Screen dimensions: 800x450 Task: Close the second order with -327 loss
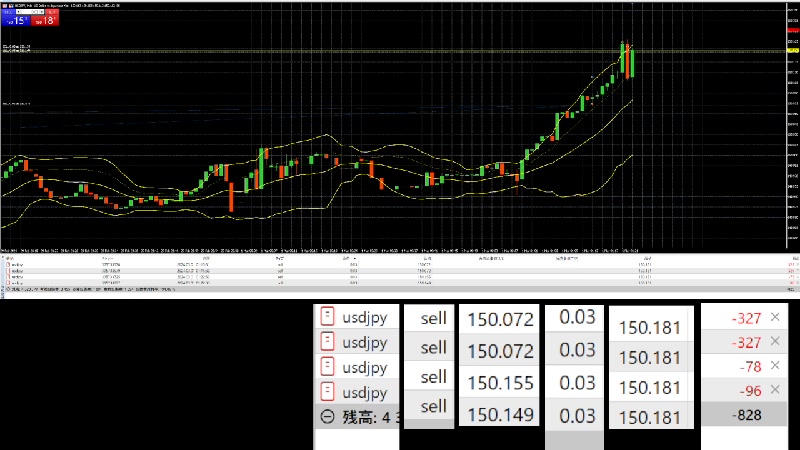coord(774,341)
